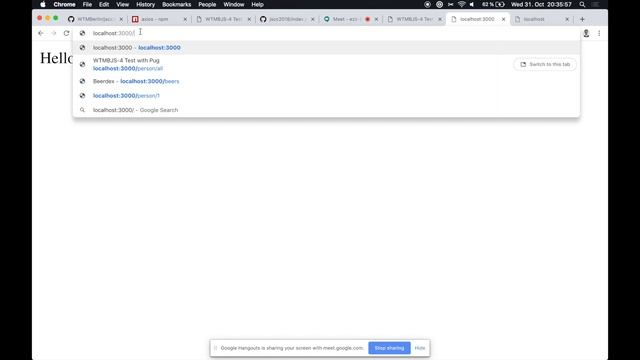Open a new tab with plus button
The image size is (640, 360).
pyautogui.click(x=582, y=19)
